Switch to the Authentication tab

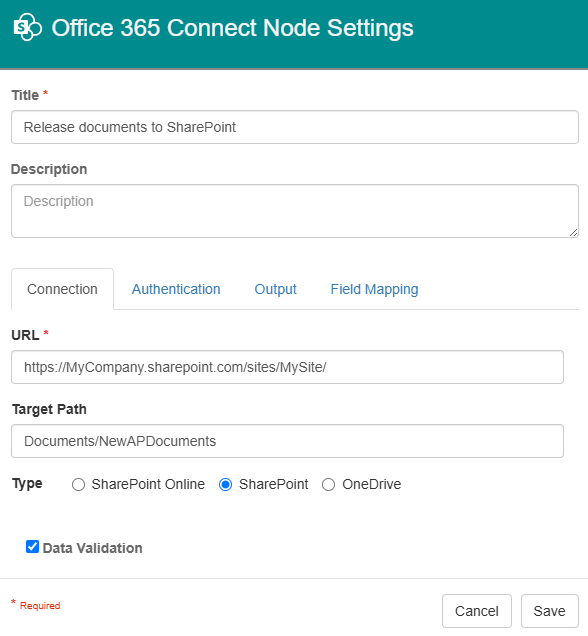176,289
